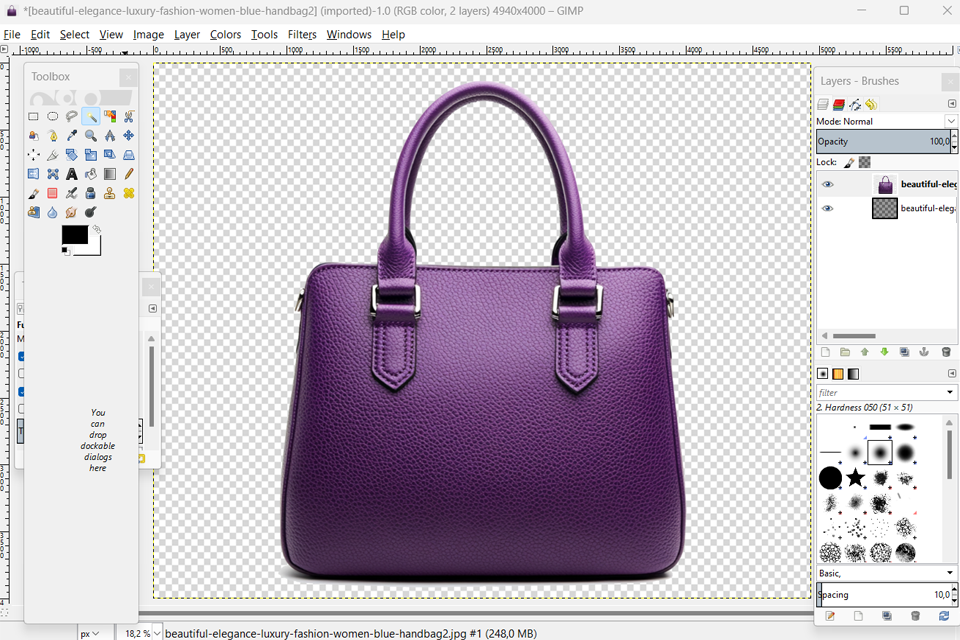Select the Bucket Fill tool

91,174
